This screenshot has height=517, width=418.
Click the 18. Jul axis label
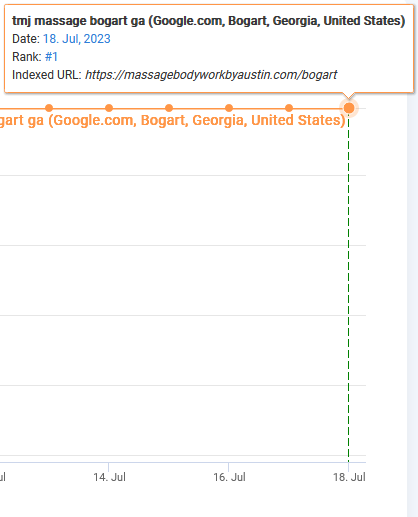click(349, 477)
